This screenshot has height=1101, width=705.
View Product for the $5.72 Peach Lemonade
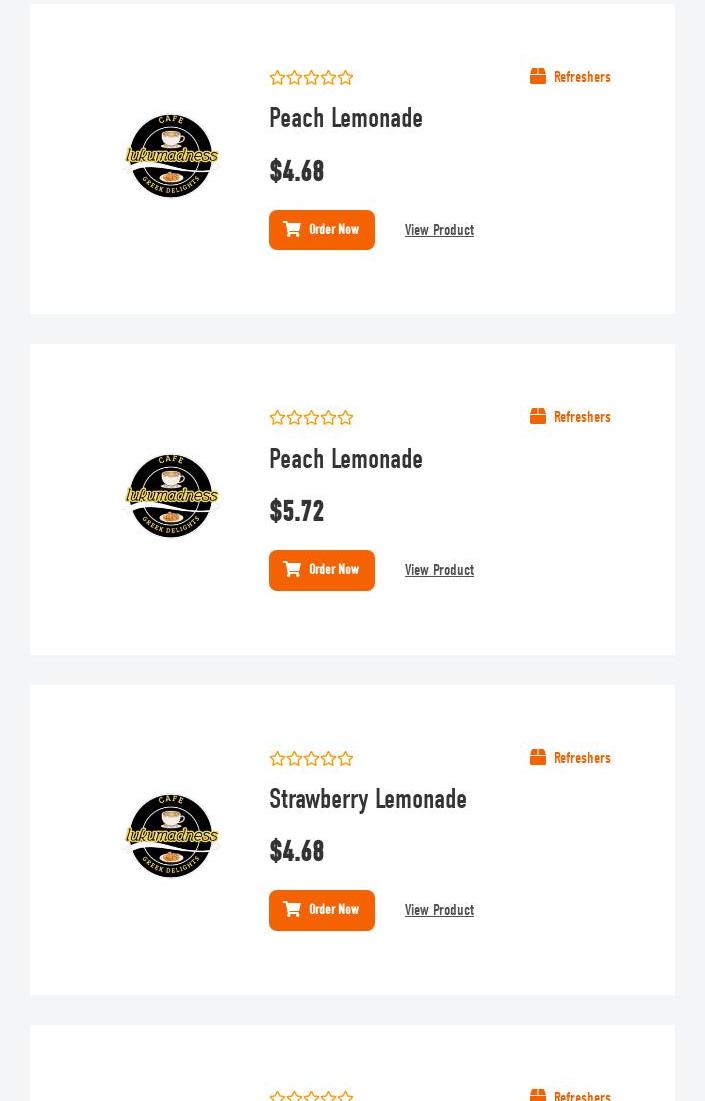pyautogui.click(x=440, y=570)
